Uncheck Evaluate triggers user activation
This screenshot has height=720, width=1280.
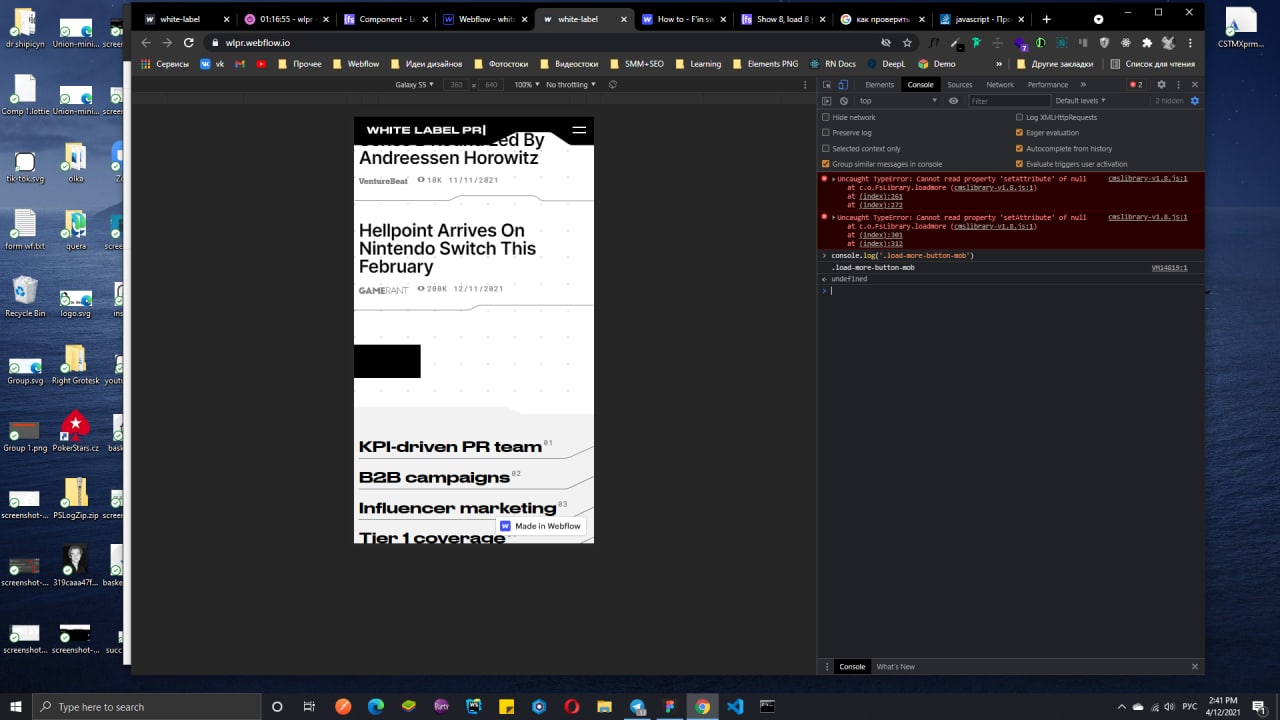1019,164
